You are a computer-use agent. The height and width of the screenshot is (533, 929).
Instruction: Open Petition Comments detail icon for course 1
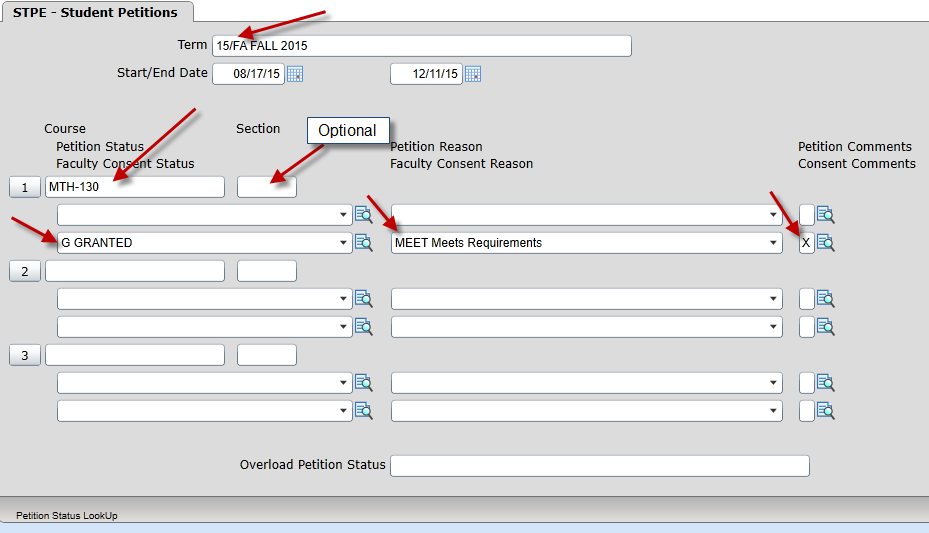point(826,214)
